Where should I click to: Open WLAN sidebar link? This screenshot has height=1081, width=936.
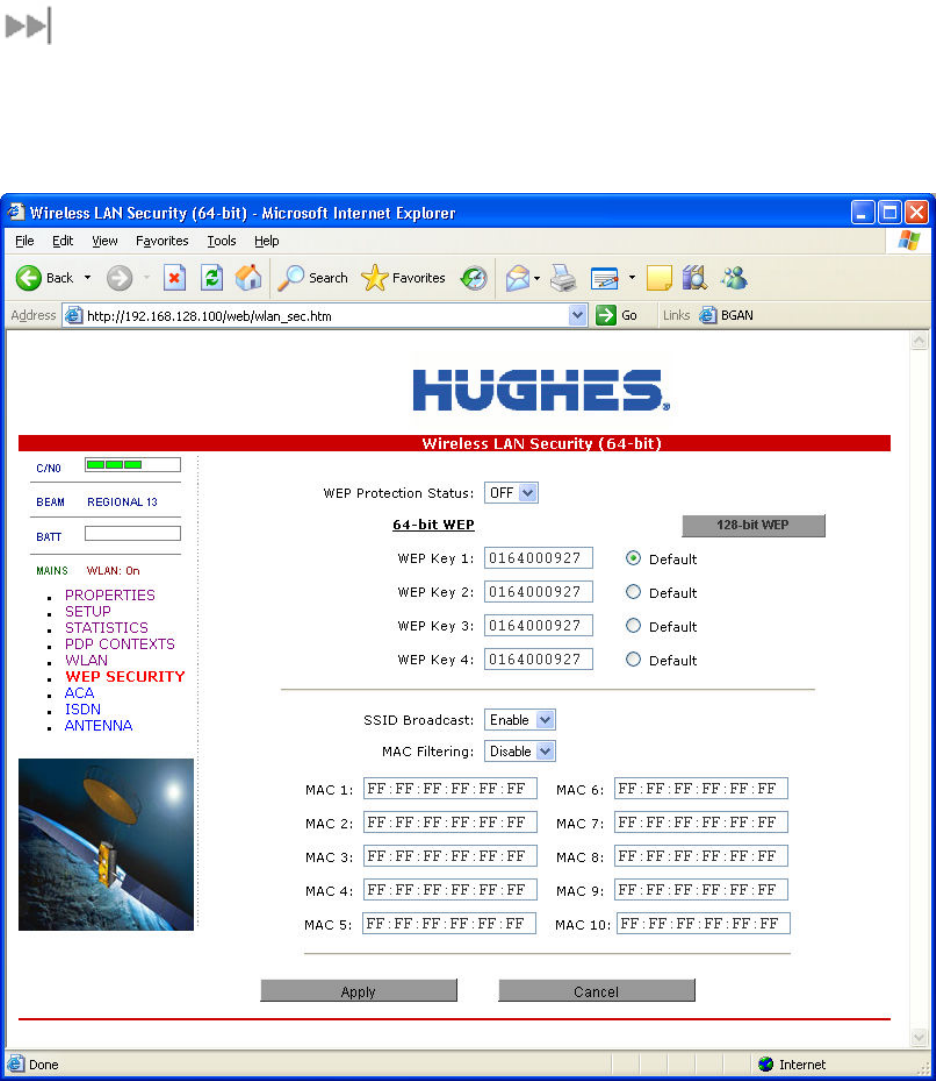click(x=86, y=660)
